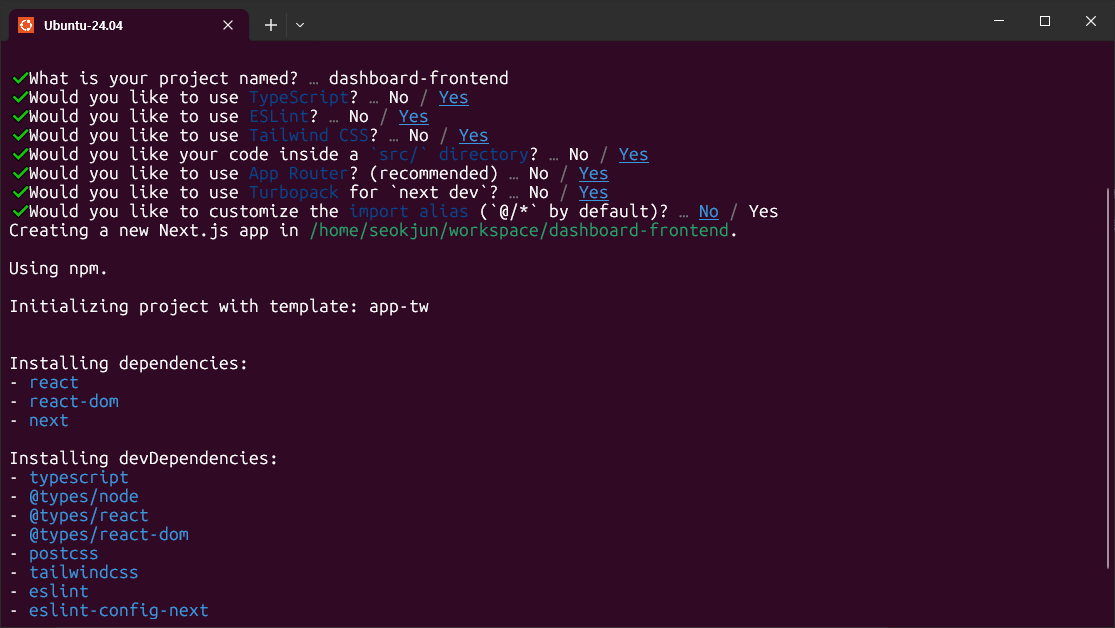1115x628 pixels.
Task: Click the Yes answer for TypeScript
Action: pyautogui.click(x=454, y=97)
